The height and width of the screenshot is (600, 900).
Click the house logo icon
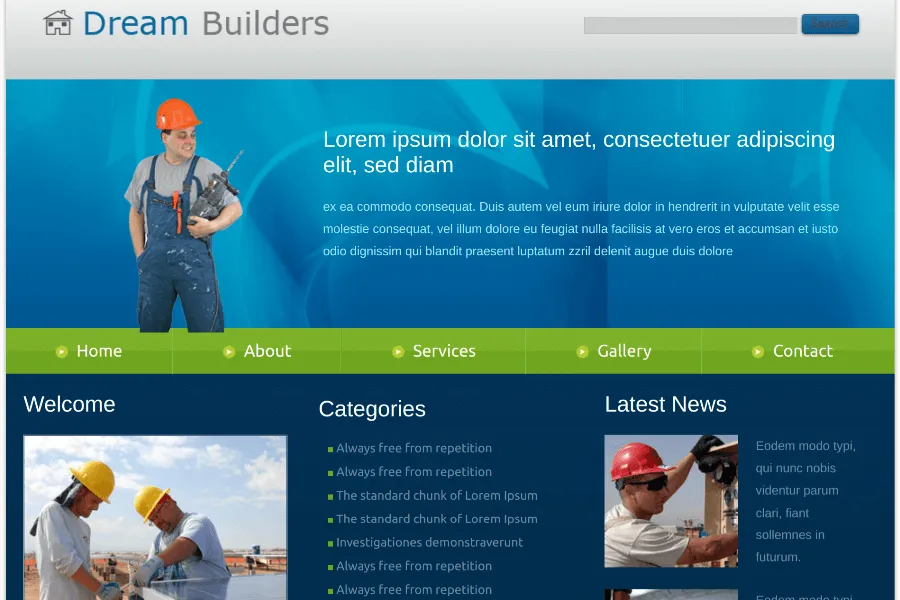[x=58, y=23]
